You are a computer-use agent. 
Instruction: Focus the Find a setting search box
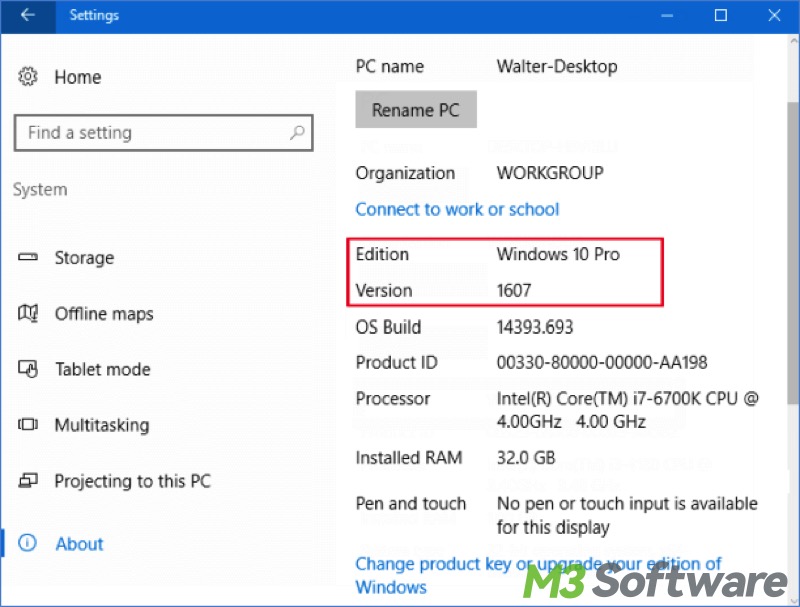click(163, 133)
